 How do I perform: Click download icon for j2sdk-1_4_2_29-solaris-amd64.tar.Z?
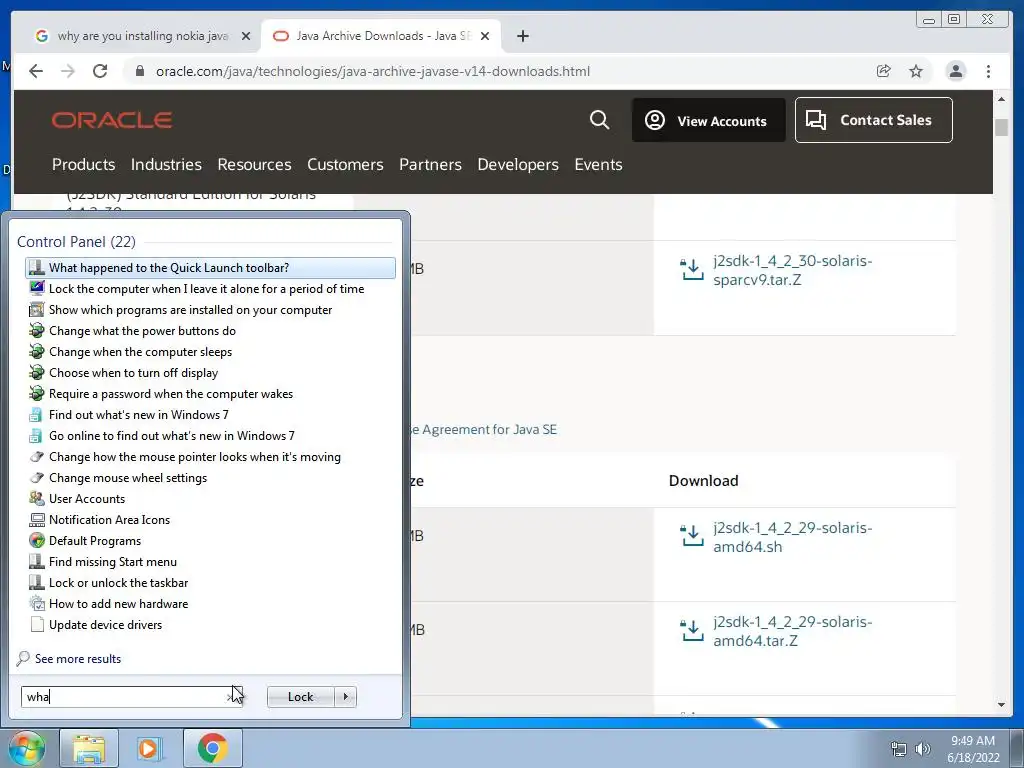tap(692, 630)
